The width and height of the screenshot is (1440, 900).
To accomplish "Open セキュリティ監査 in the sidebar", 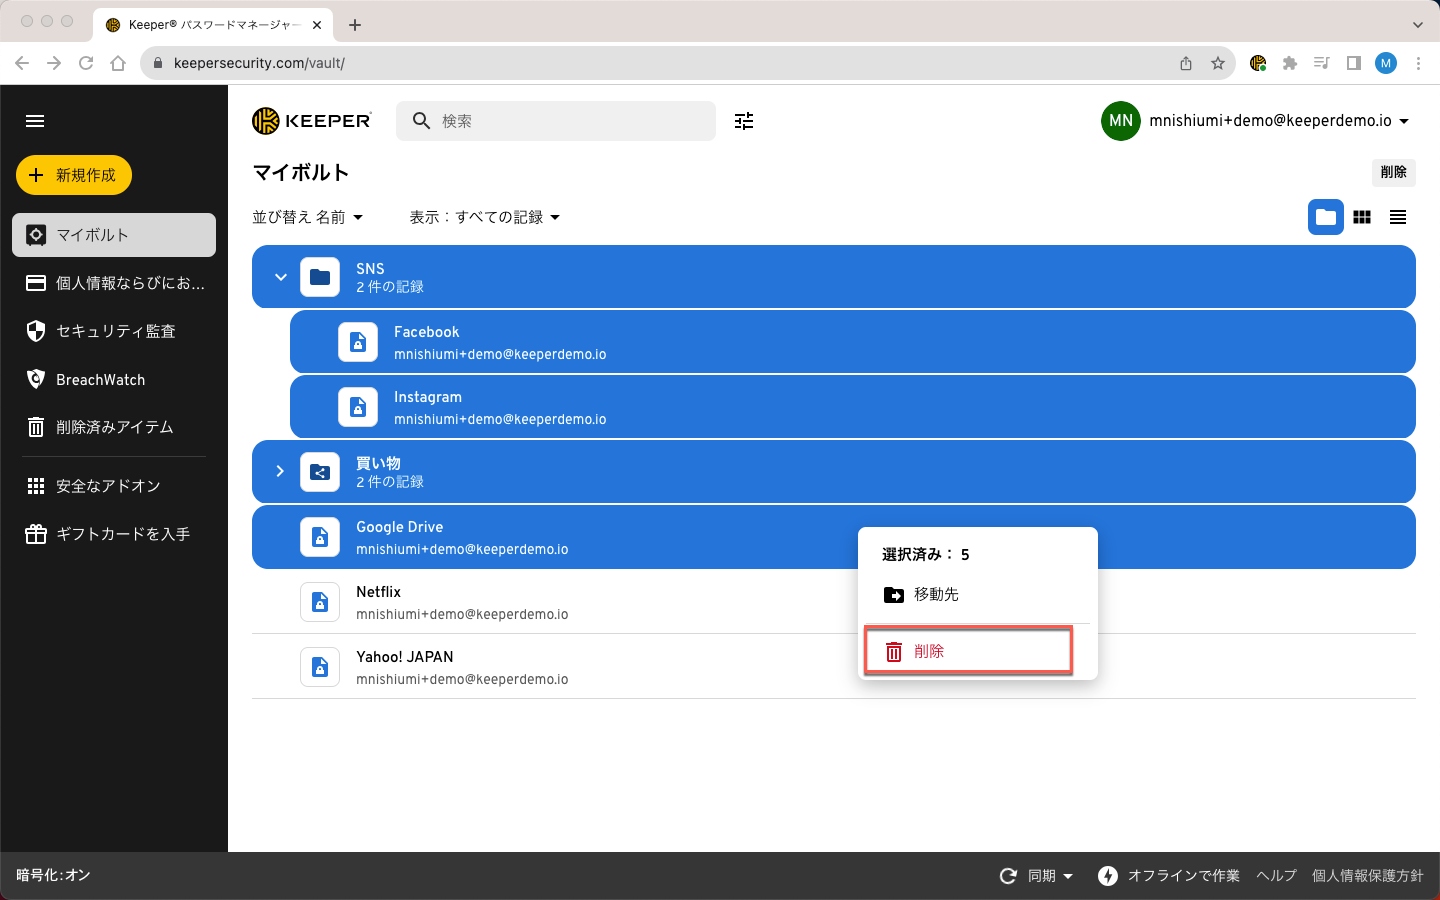I will (x=115, y=331).
